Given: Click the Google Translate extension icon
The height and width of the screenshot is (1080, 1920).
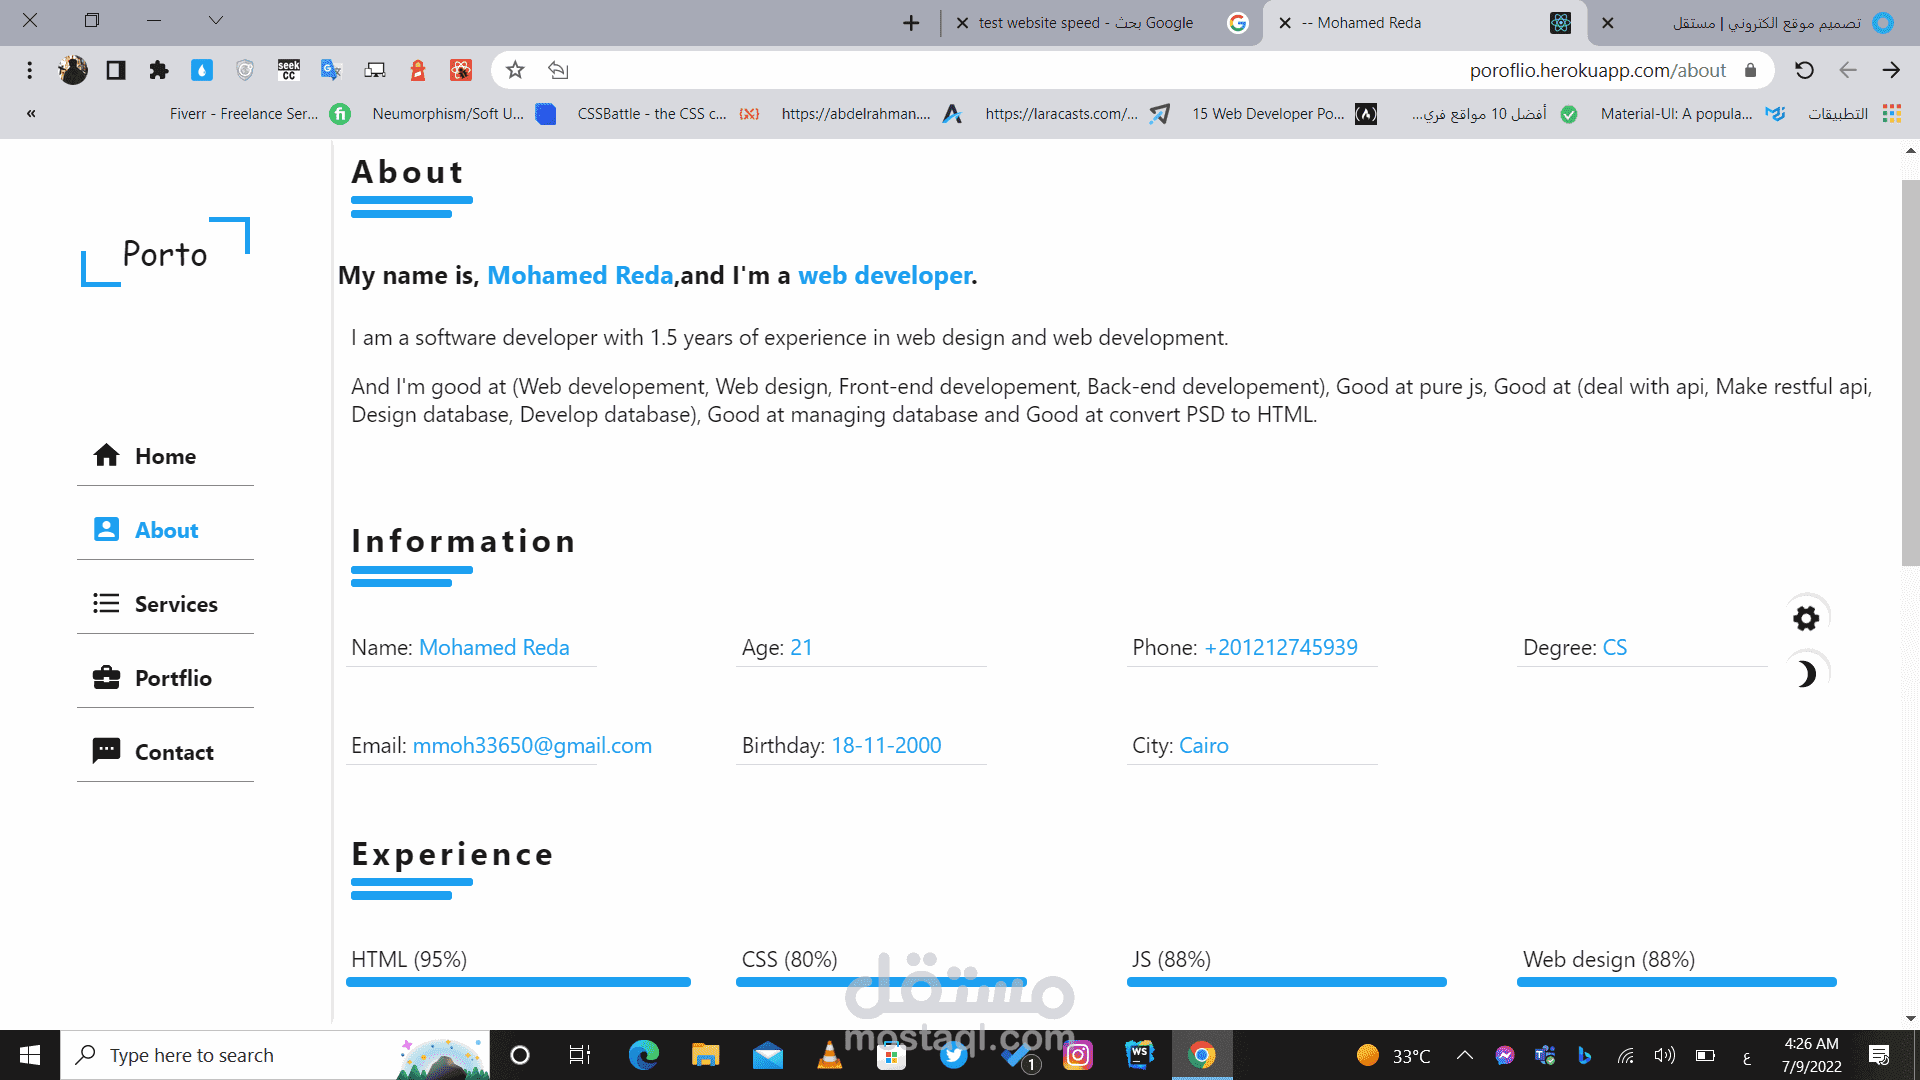Looking at the screenshot, I should pyautogui.click(x=331, y=70).
